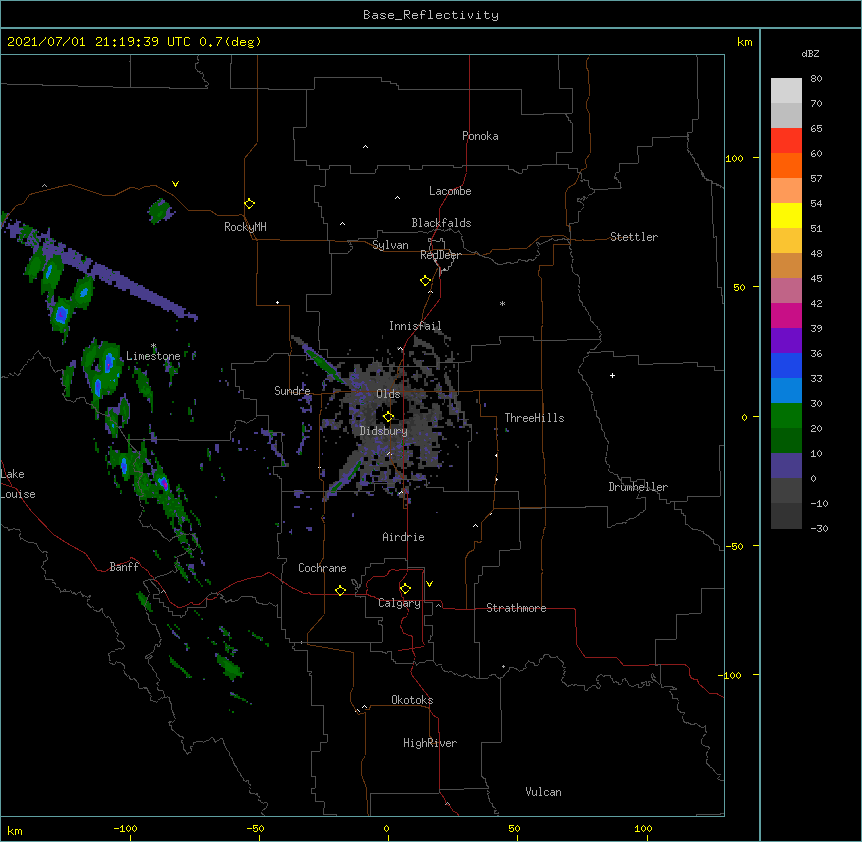
Task: Click the 45 value on the dBZ legend
Action: (816, 279)
